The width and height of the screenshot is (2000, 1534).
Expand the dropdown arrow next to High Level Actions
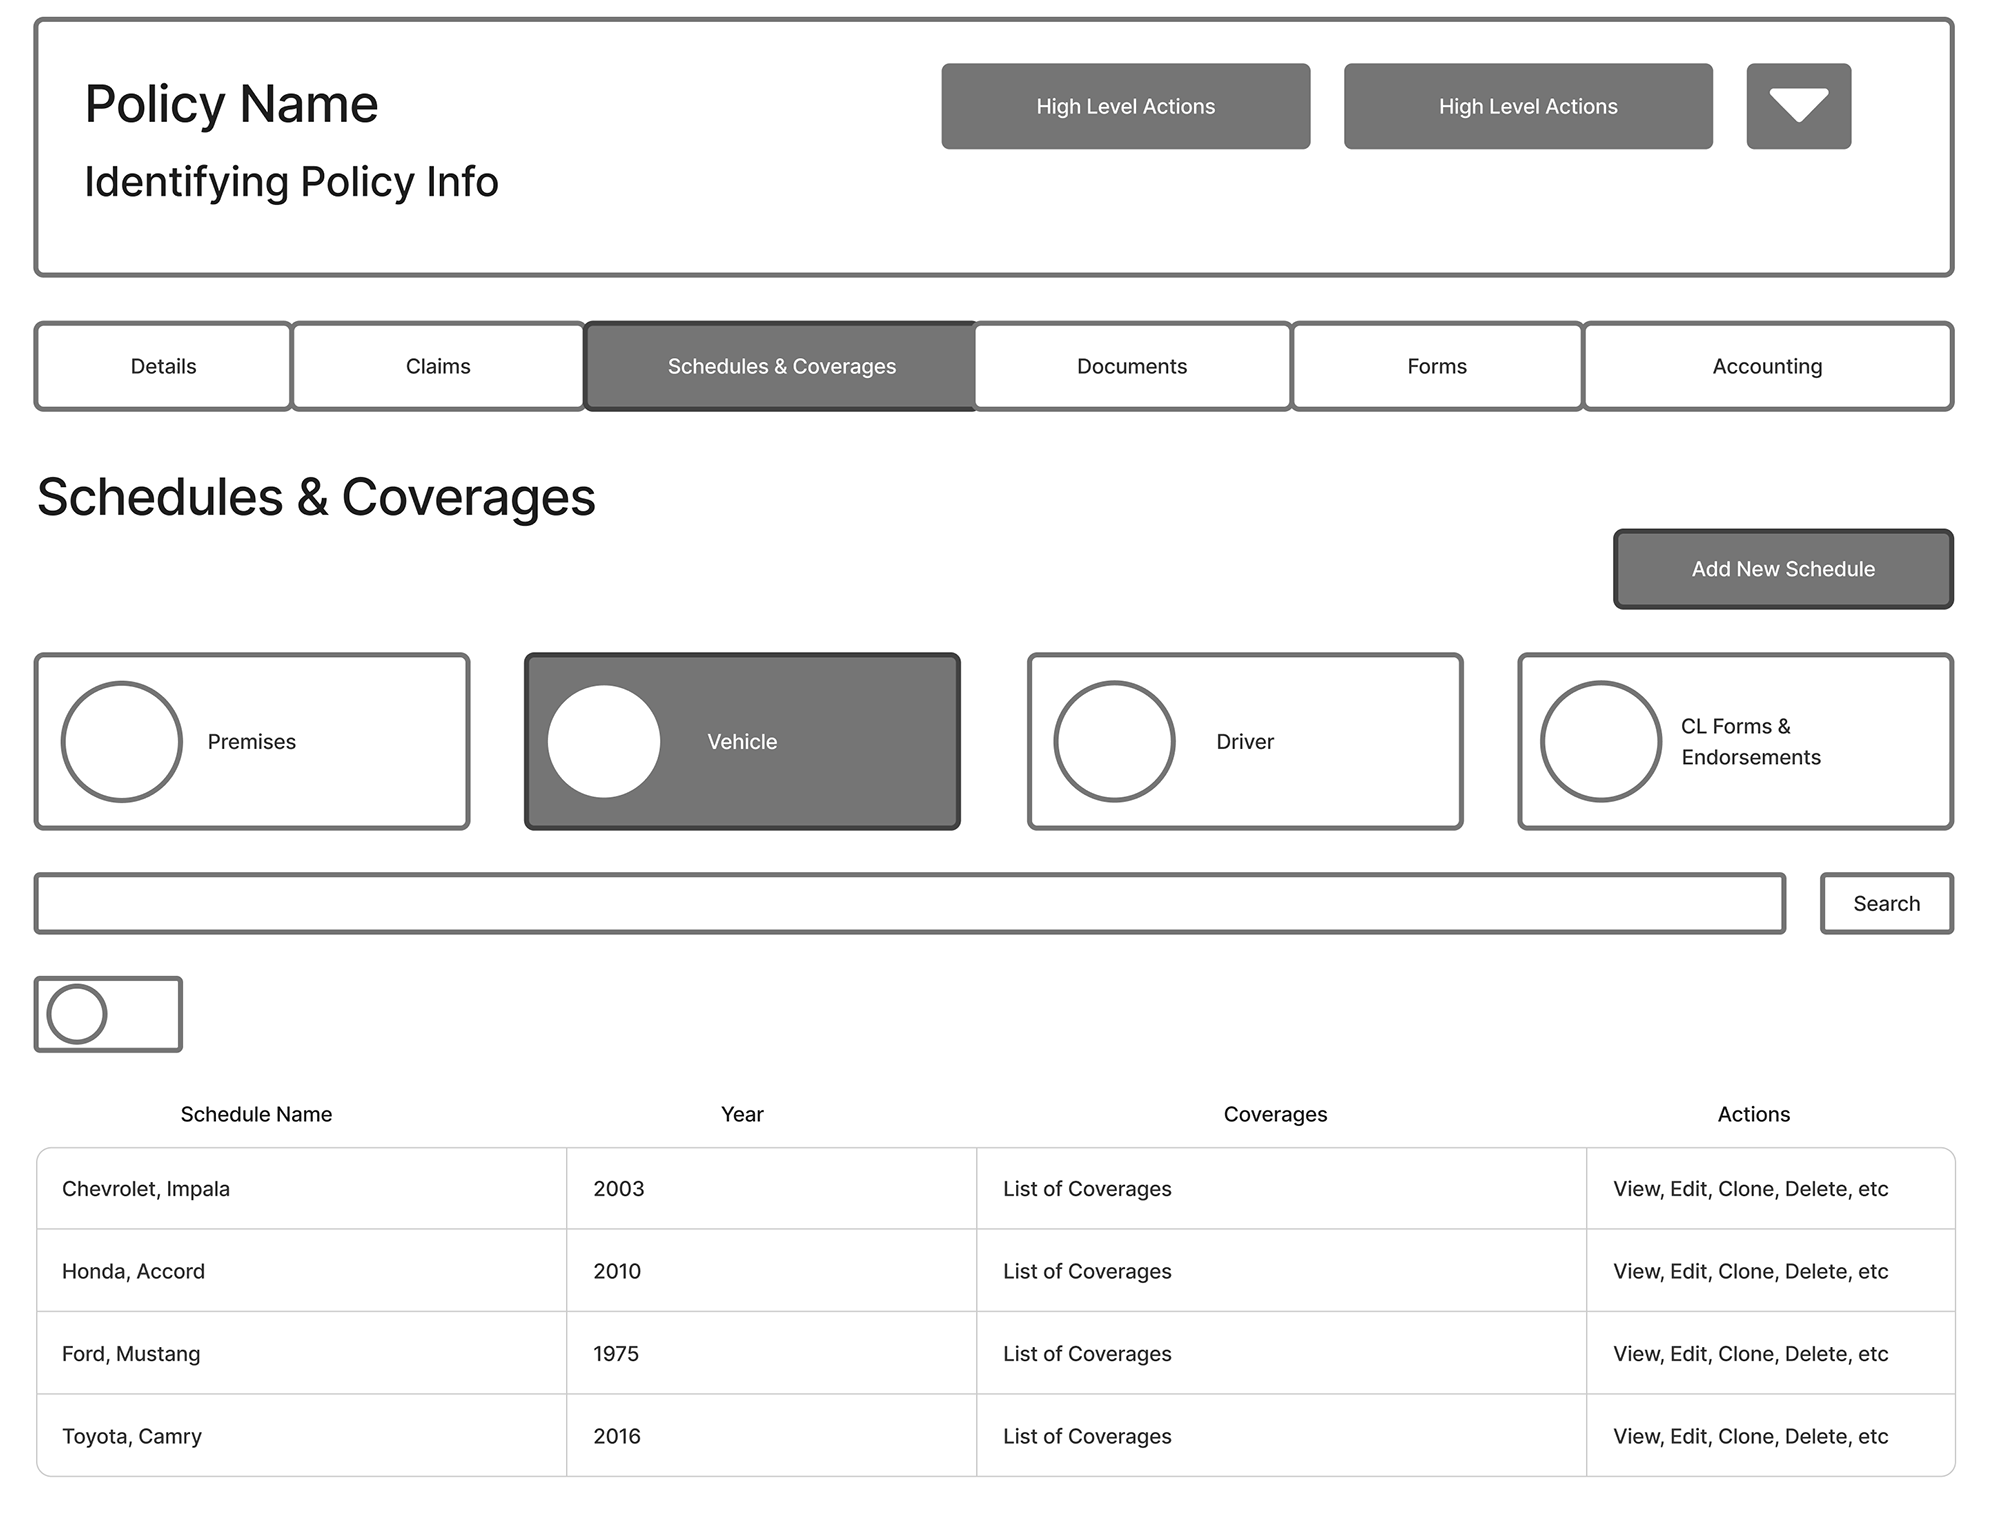click(x=1798, y=106)
